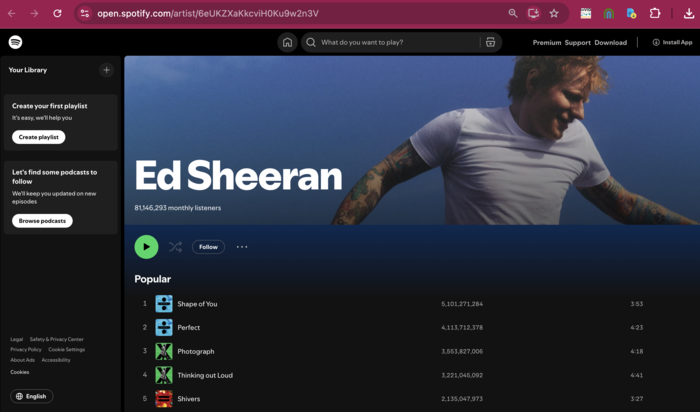Click Create playlist button

(39, 137)
